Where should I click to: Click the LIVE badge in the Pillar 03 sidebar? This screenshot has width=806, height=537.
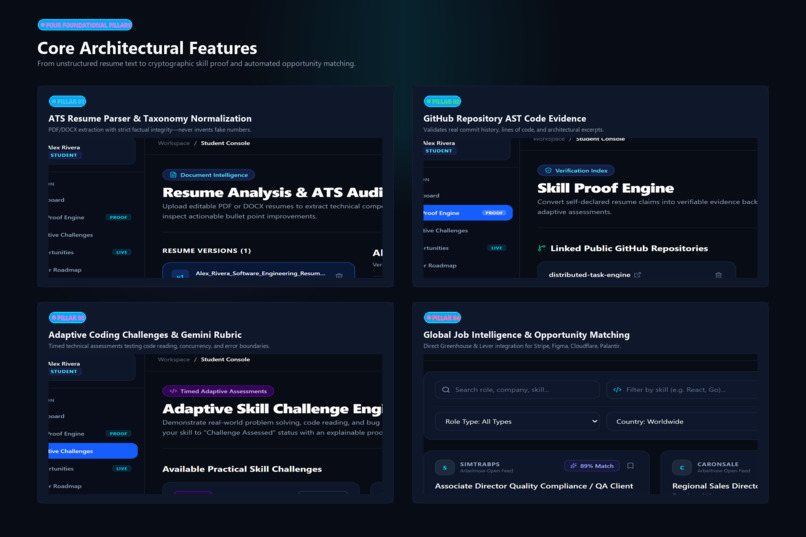(x=121, y=469)
